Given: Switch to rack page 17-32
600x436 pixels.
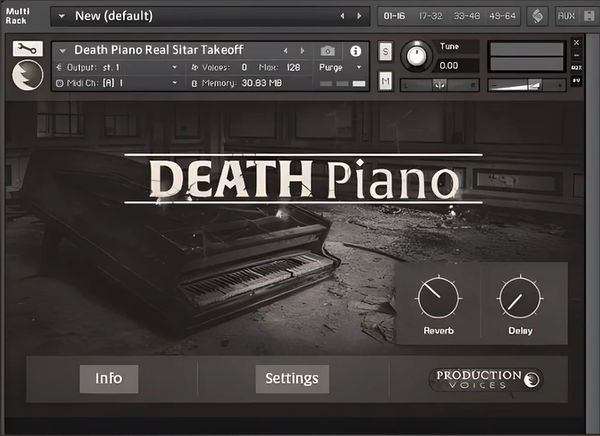Looking at the screenshot, I should click(430, 16).
